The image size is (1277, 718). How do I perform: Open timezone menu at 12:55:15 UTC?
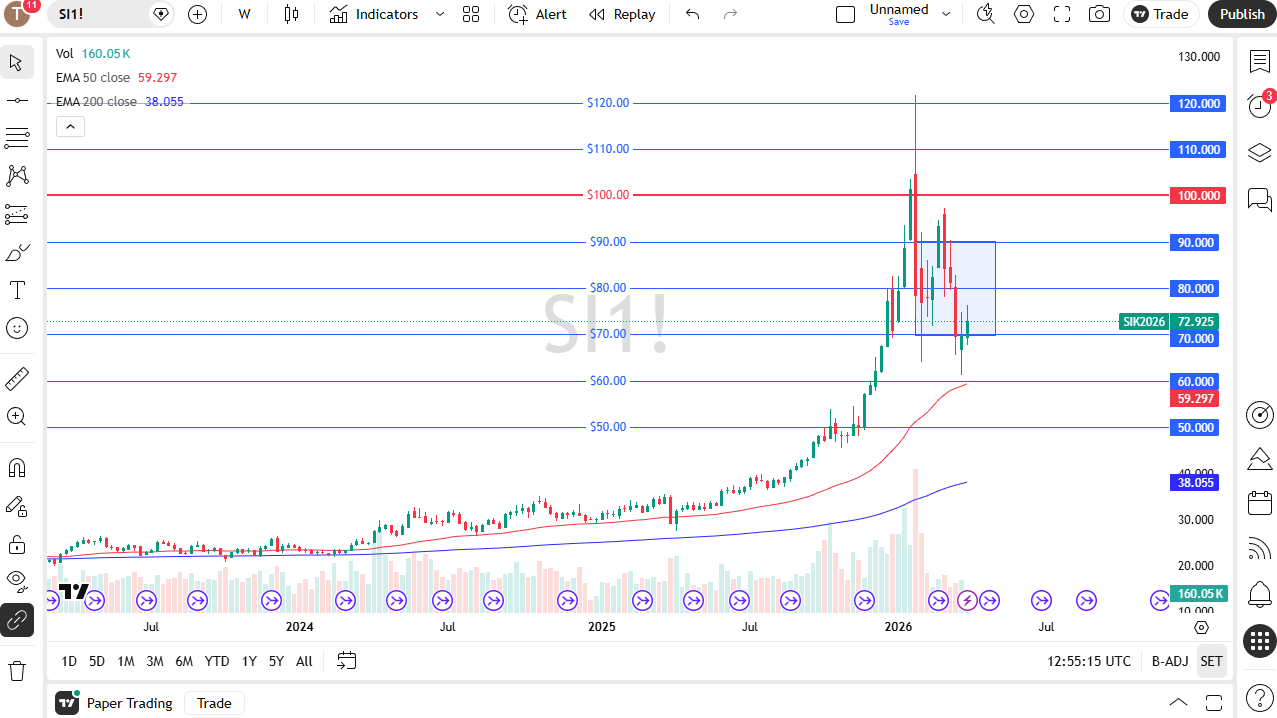click(1089, 661)
